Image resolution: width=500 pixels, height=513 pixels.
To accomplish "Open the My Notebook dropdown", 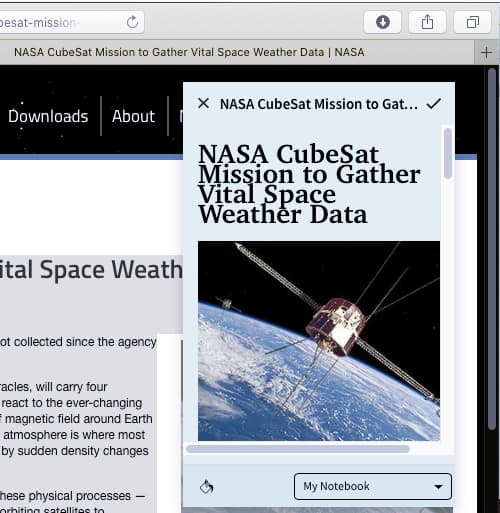I will pos(373,486).
